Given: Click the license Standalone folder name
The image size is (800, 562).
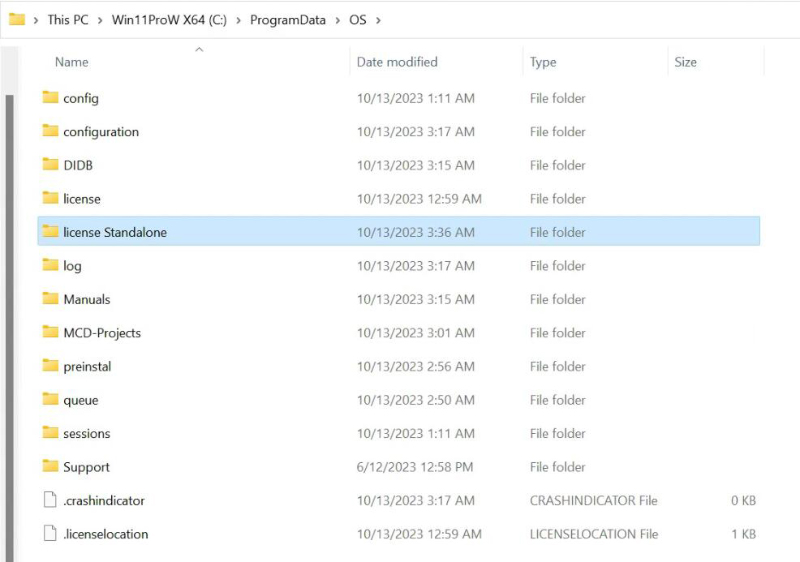Looking at the screenshot, I should pyautogui.click(x=115, y=233).
